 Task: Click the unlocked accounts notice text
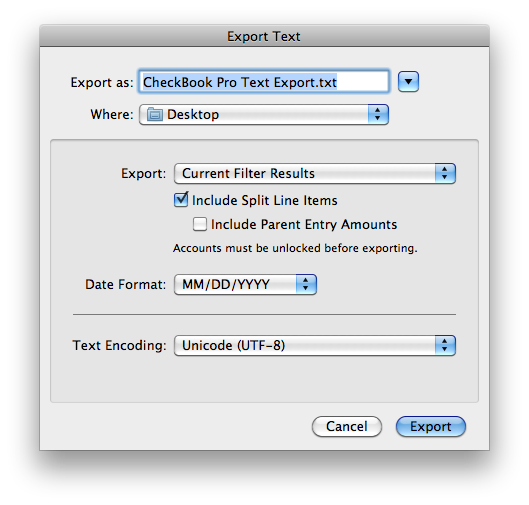pos(295,248)
